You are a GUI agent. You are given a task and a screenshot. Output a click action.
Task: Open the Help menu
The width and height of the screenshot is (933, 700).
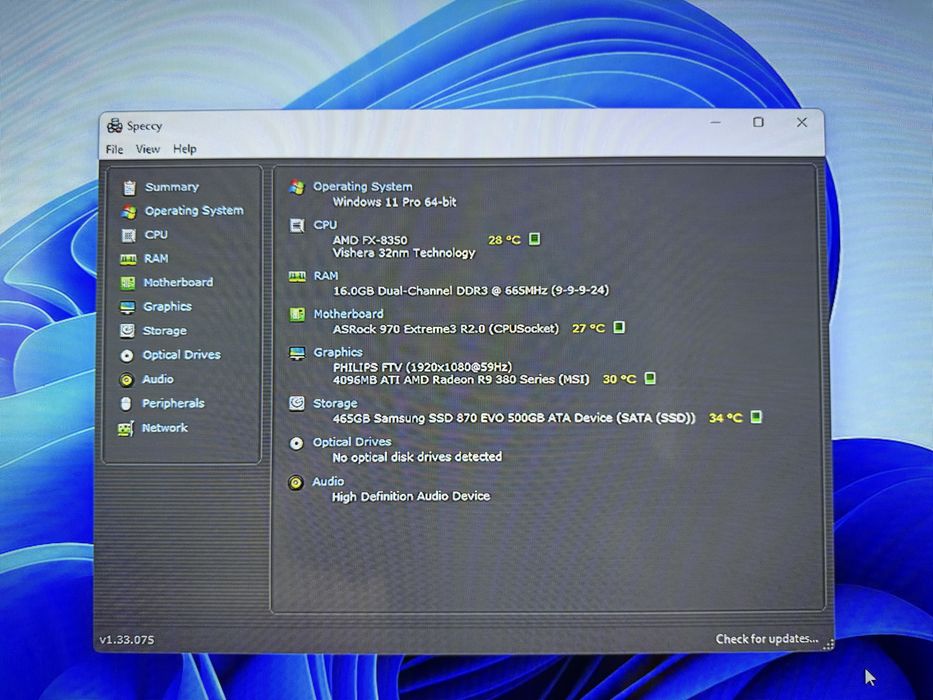click(184, 149)
